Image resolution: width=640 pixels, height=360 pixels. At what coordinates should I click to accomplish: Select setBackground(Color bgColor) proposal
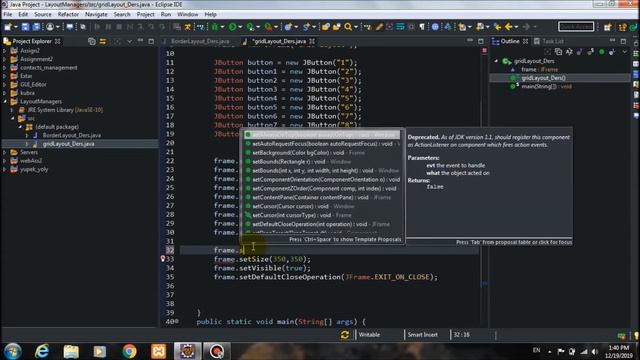coord(322,153)
